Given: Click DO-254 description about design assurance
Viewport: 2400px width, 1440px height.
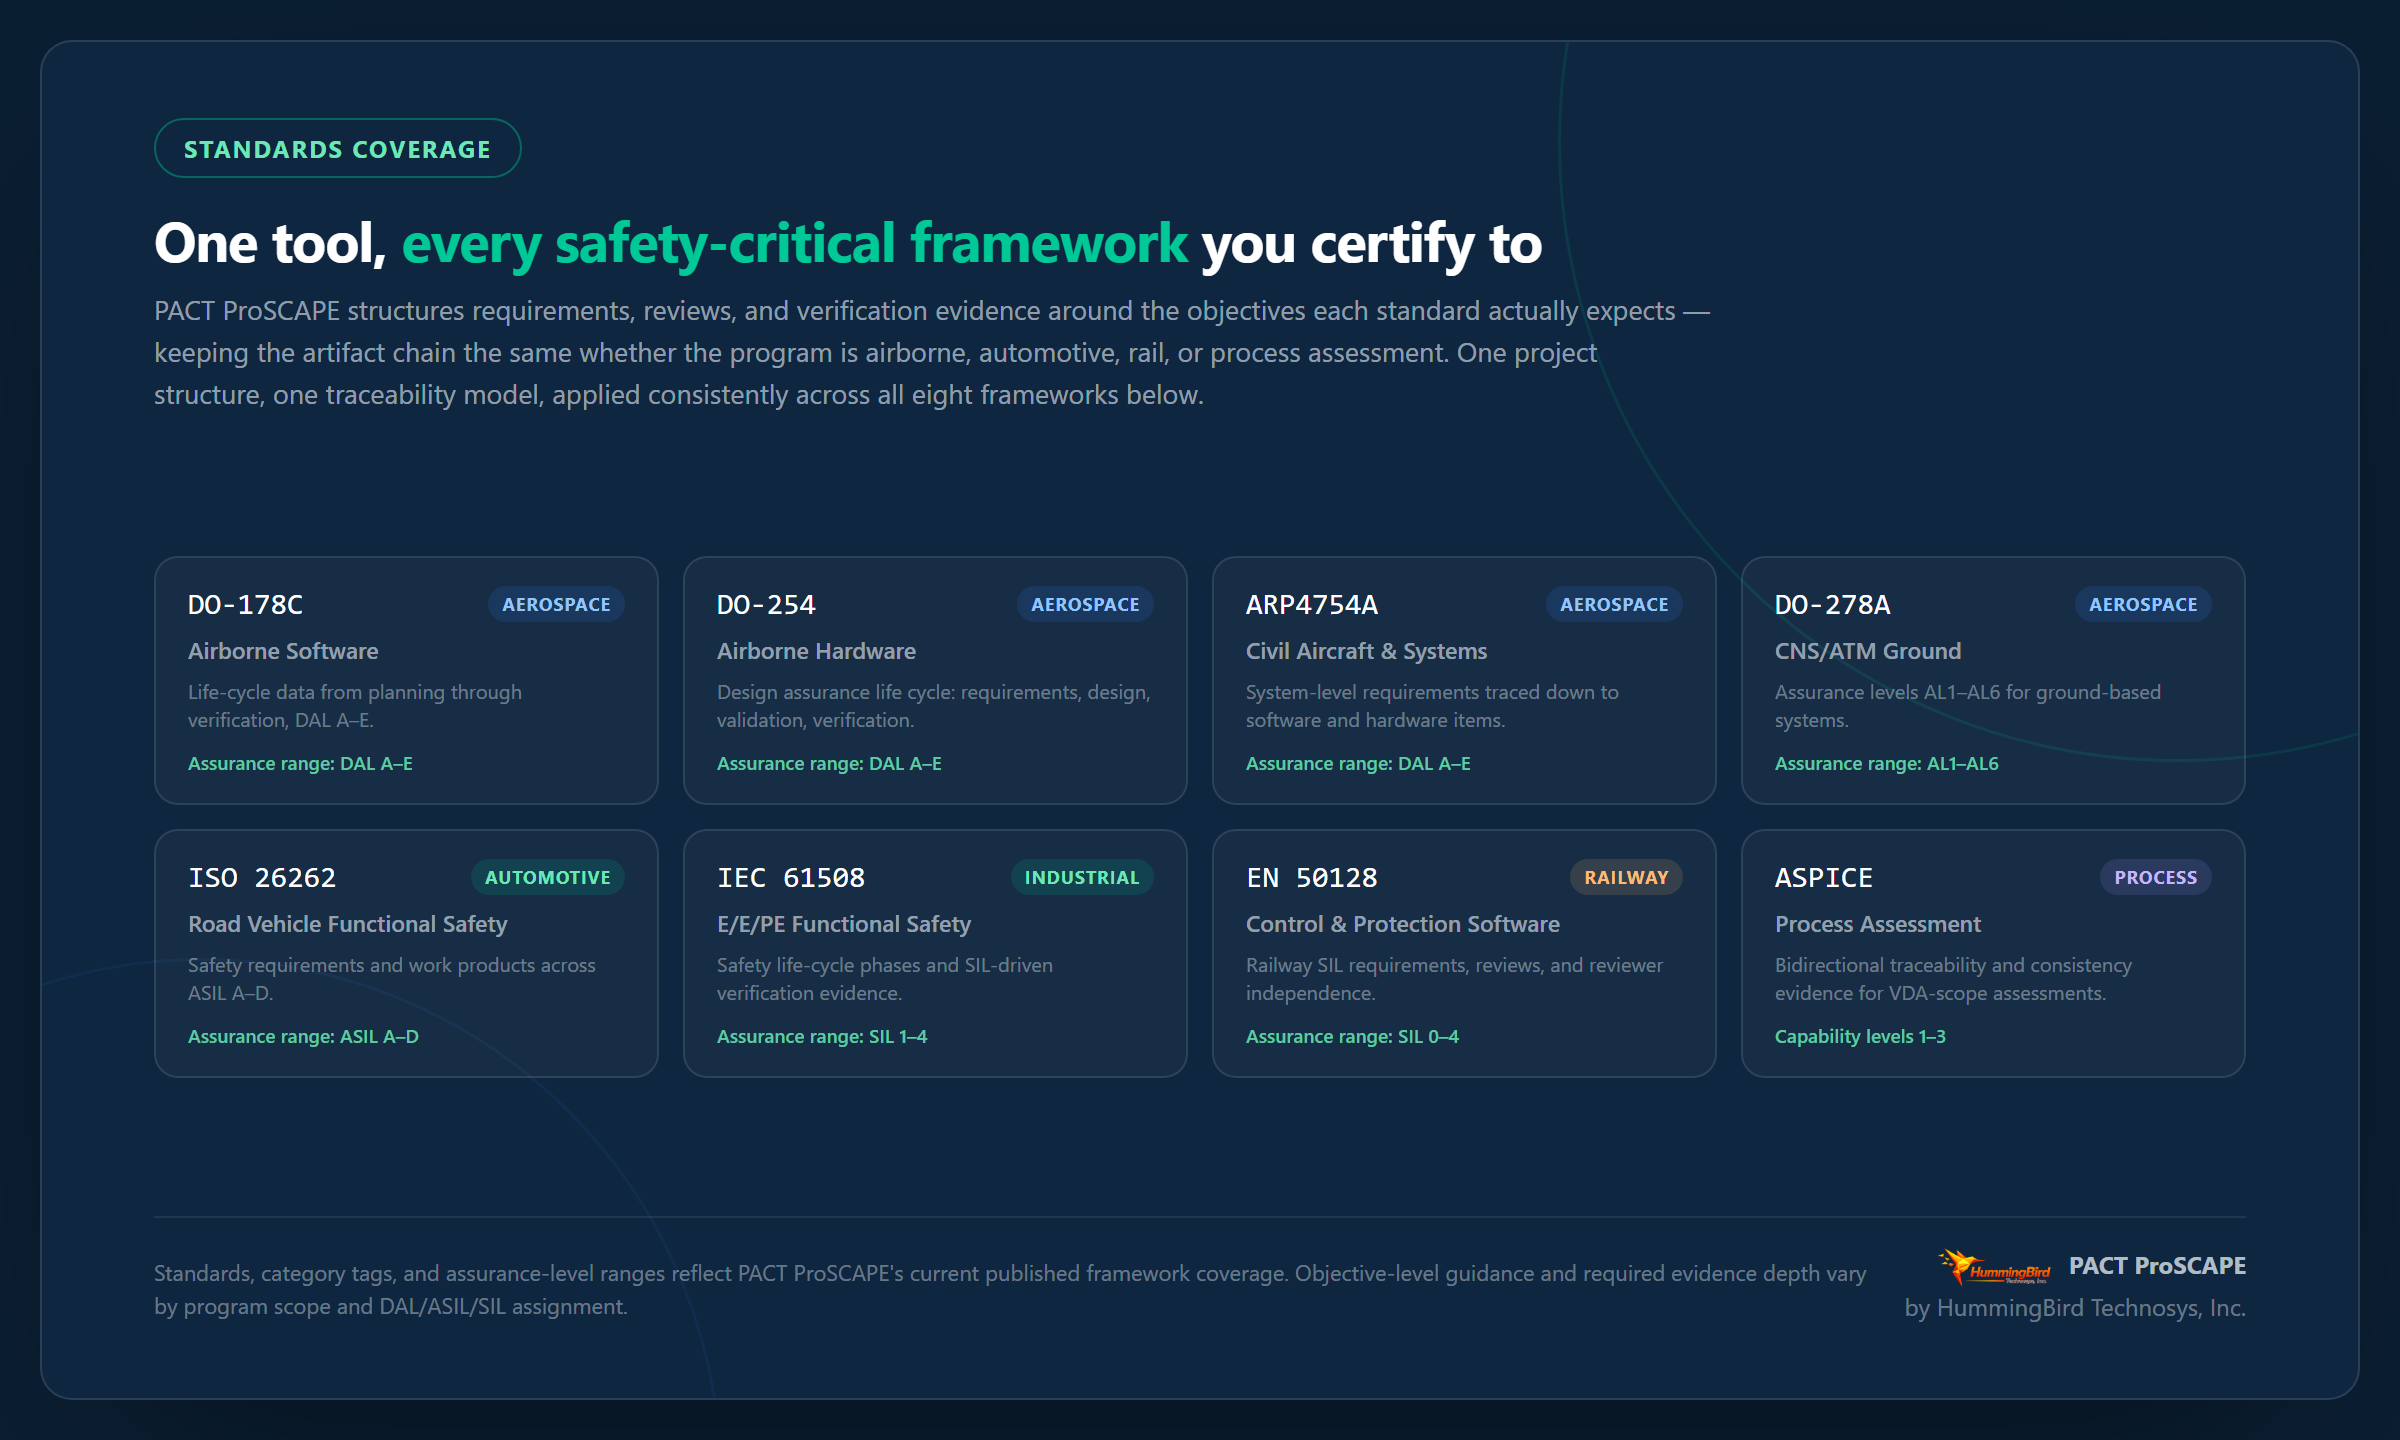Looking at the screenshot, I should [x=934, y=706].
